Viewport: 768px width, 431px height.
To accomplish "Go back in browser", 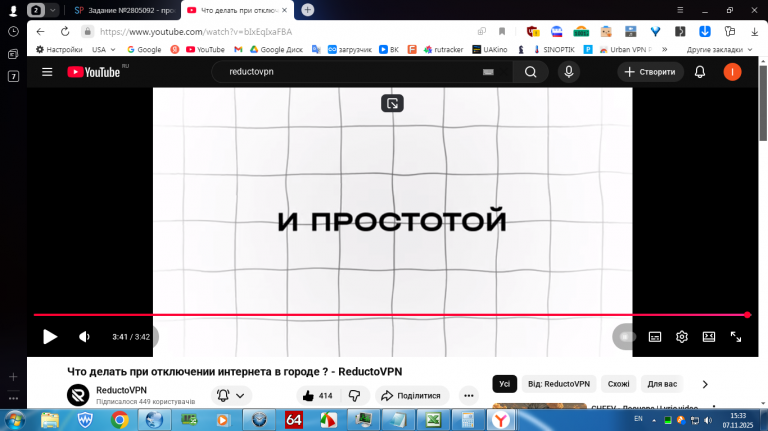I will click(x=40, y=32).
